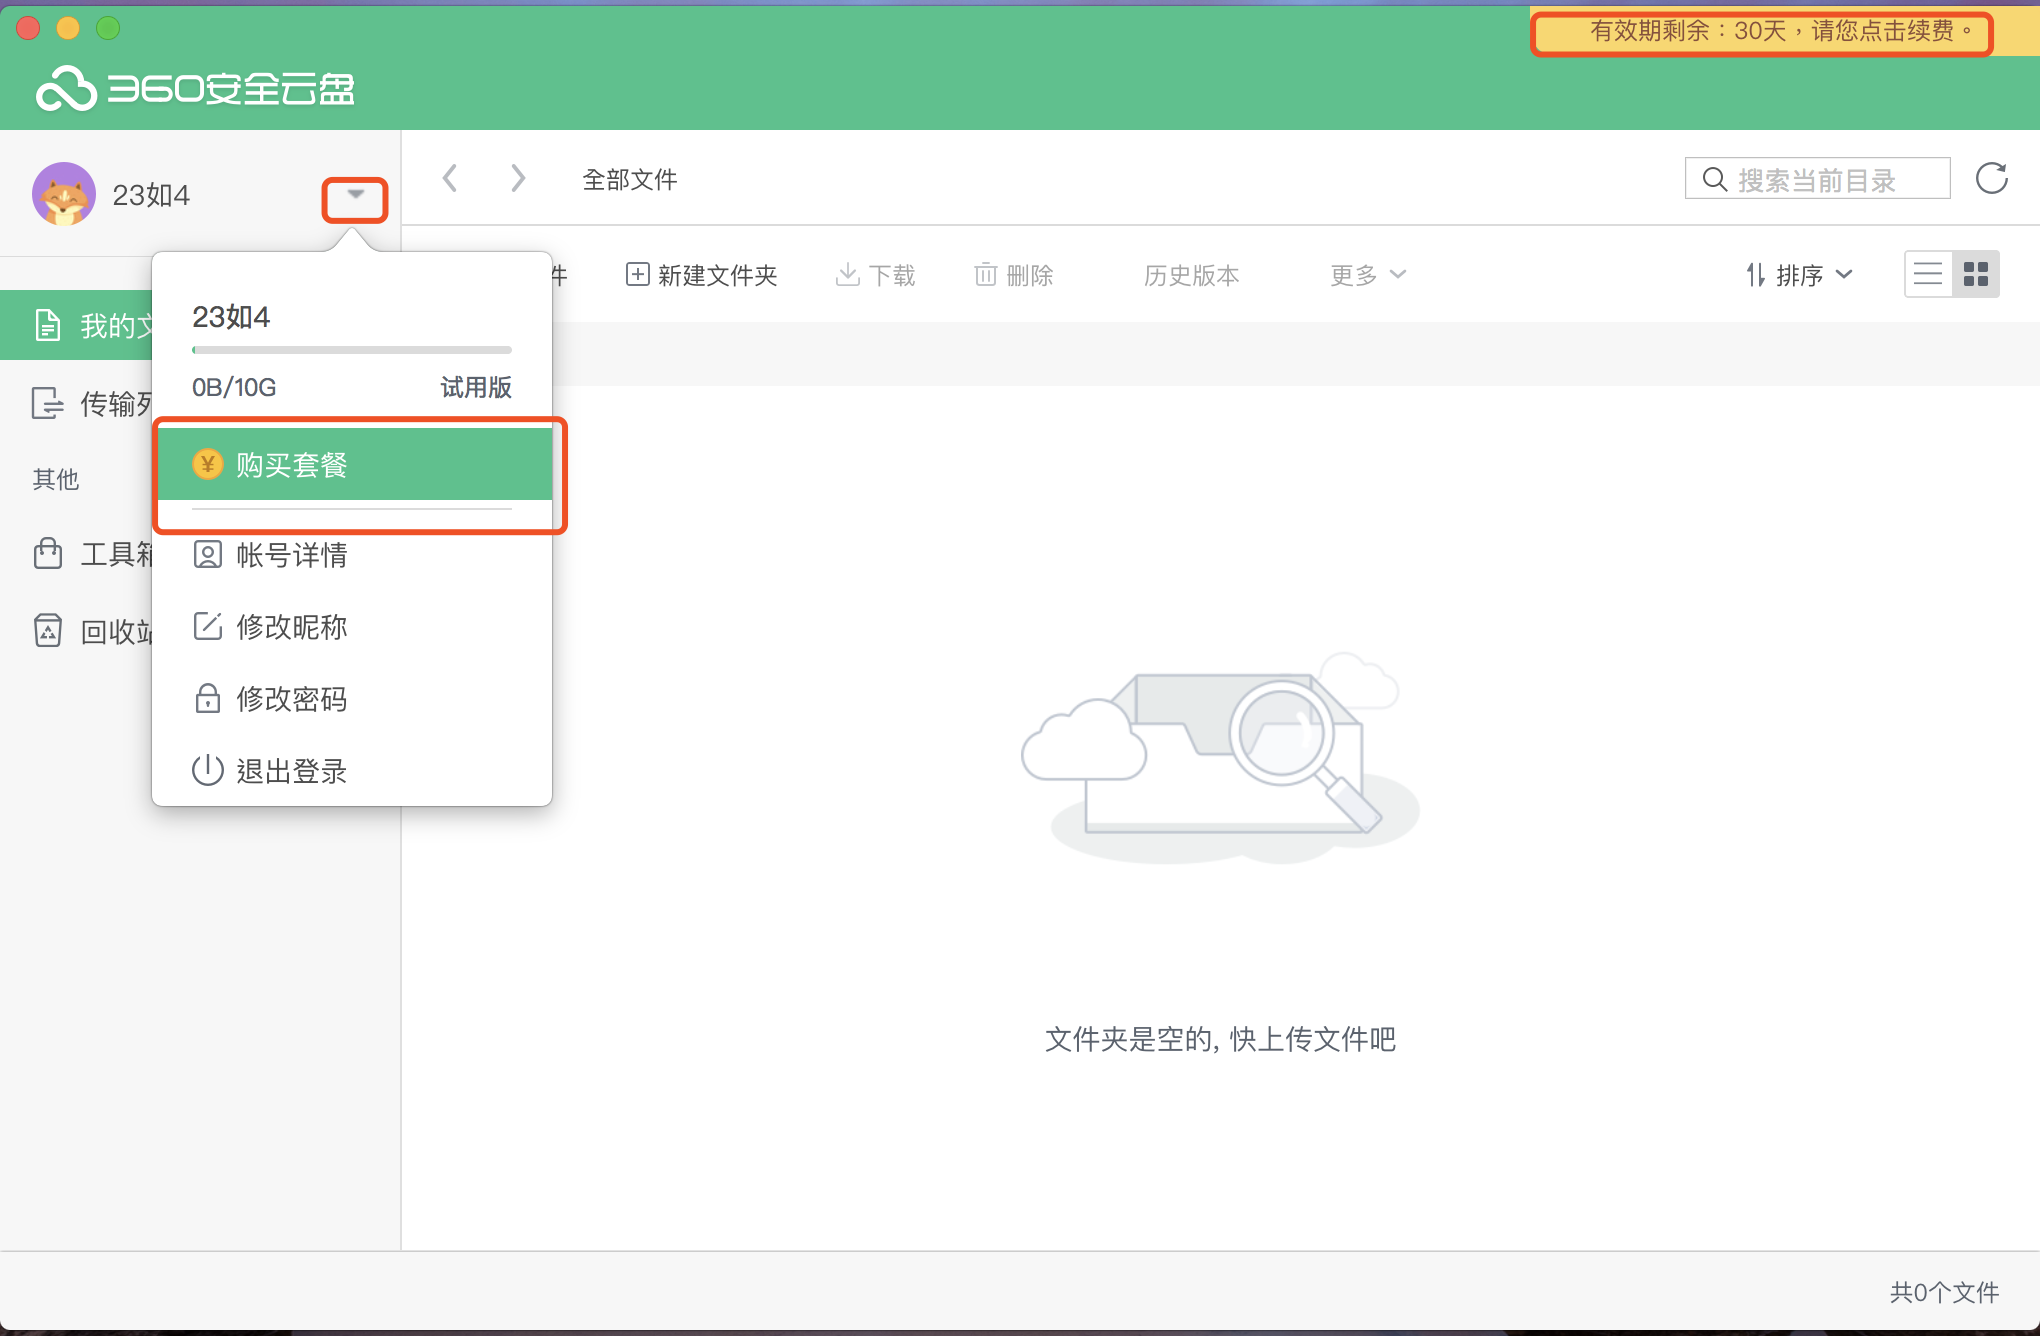Select 购买套餐 in the account menu

tap(355, 464)
